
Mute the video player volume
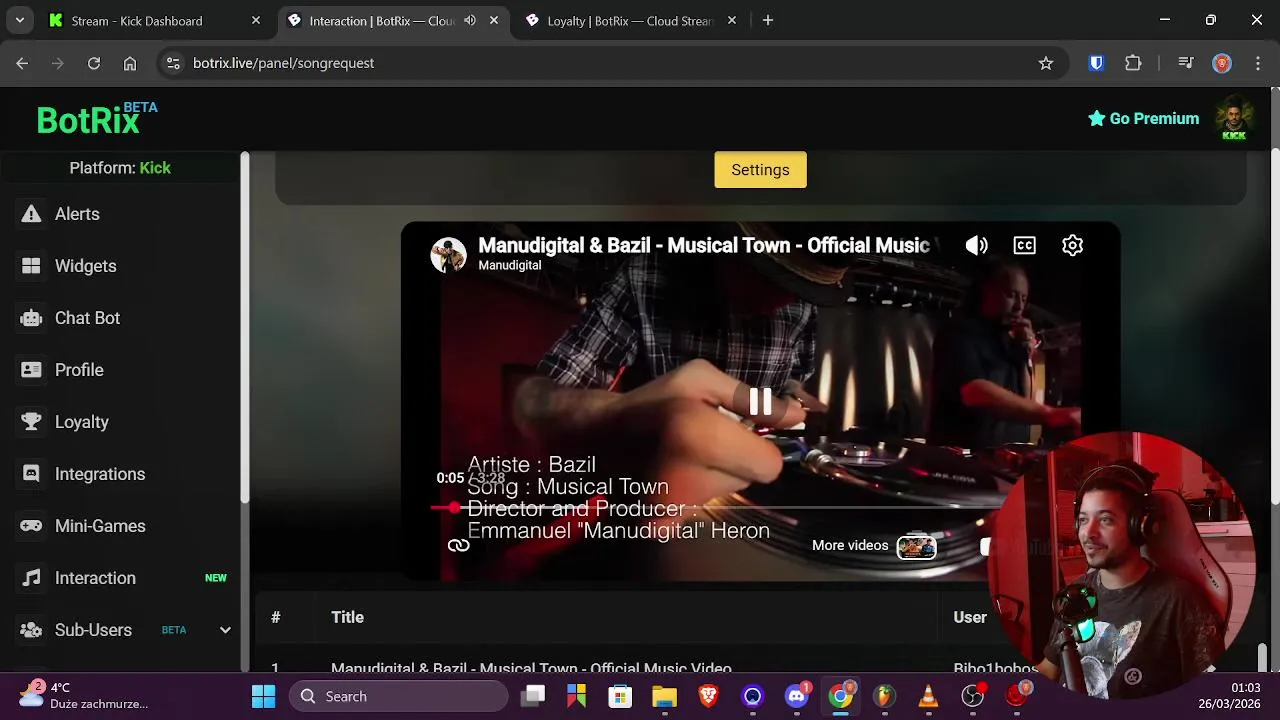click(976, 246)
